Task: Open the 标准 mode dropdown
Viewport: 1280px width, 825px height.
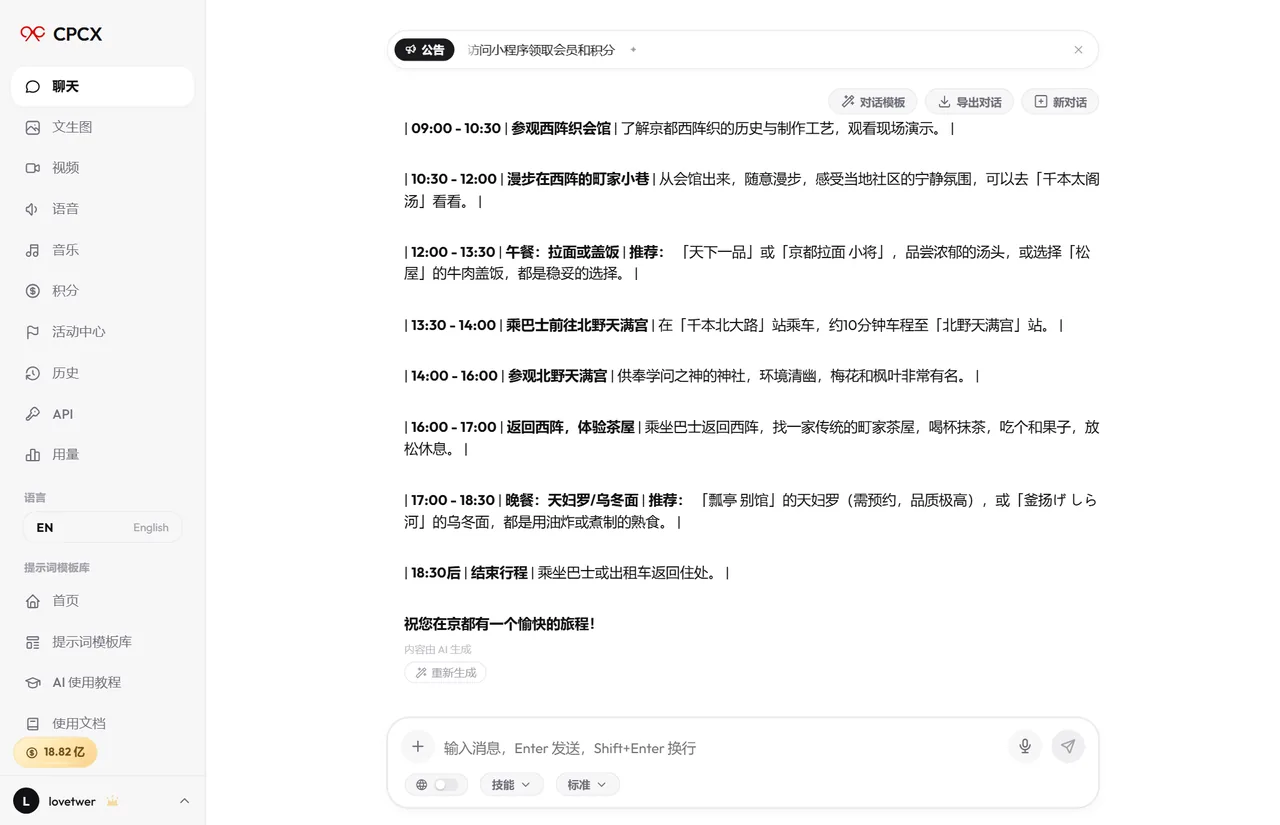Action: pos(588,785)
